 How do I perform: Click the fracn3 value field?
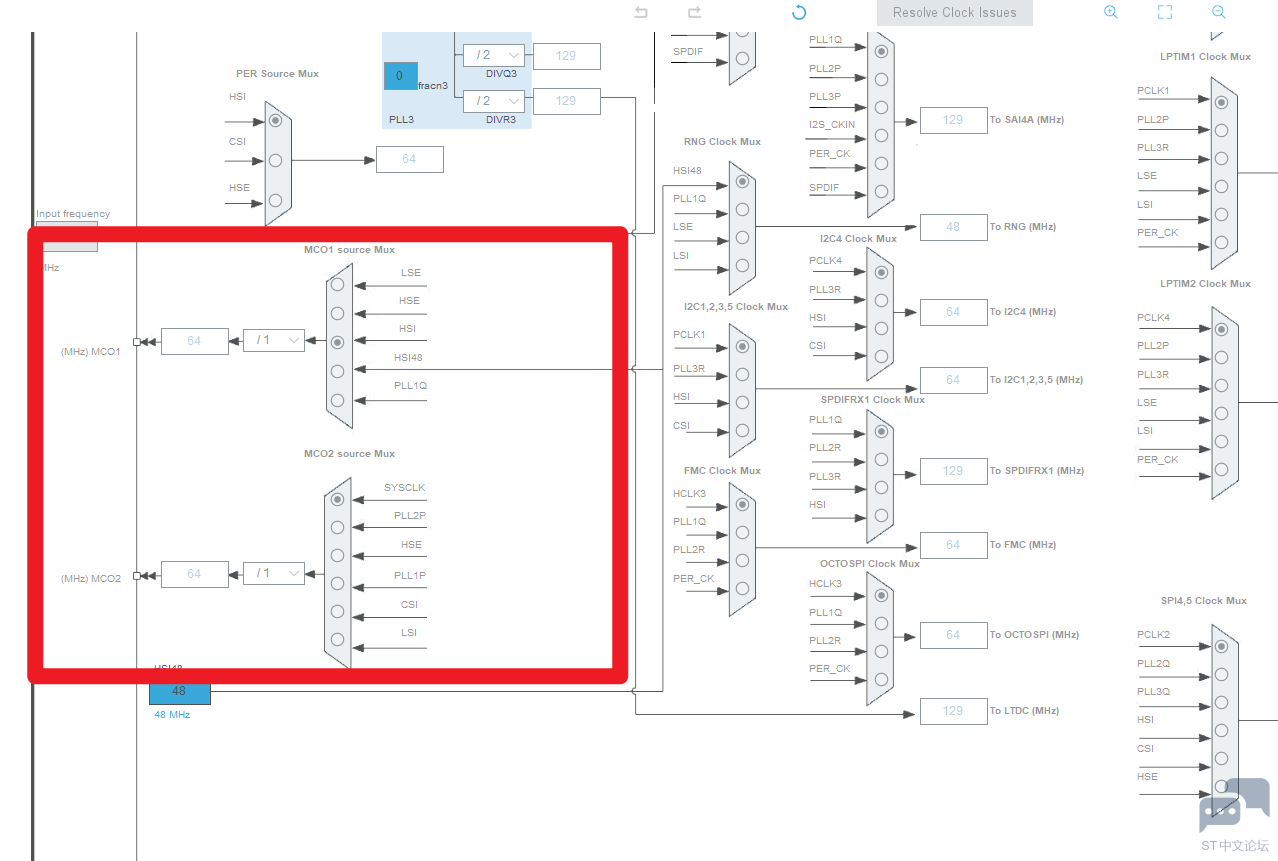(x=400, y=76)
